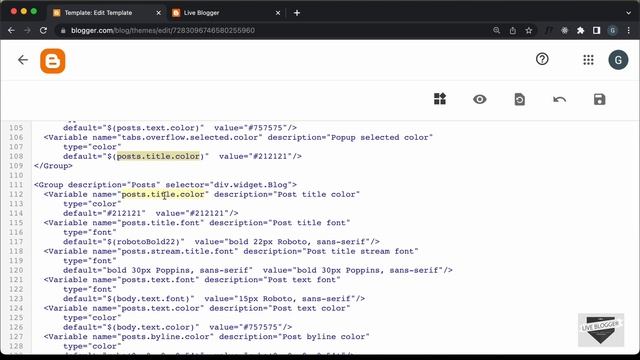The image size is (640, 360).
Task: Click posts.text.color name on line 124
Action: coord(160,308)
